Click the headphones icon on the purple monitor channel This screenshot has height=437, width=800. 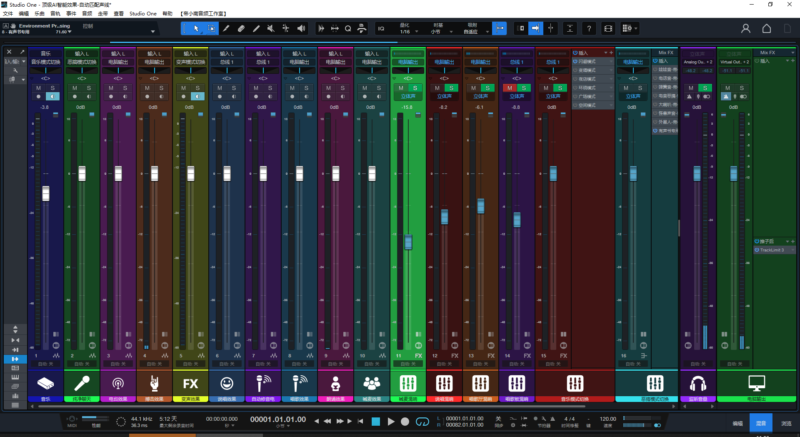(x=699, y=383)
